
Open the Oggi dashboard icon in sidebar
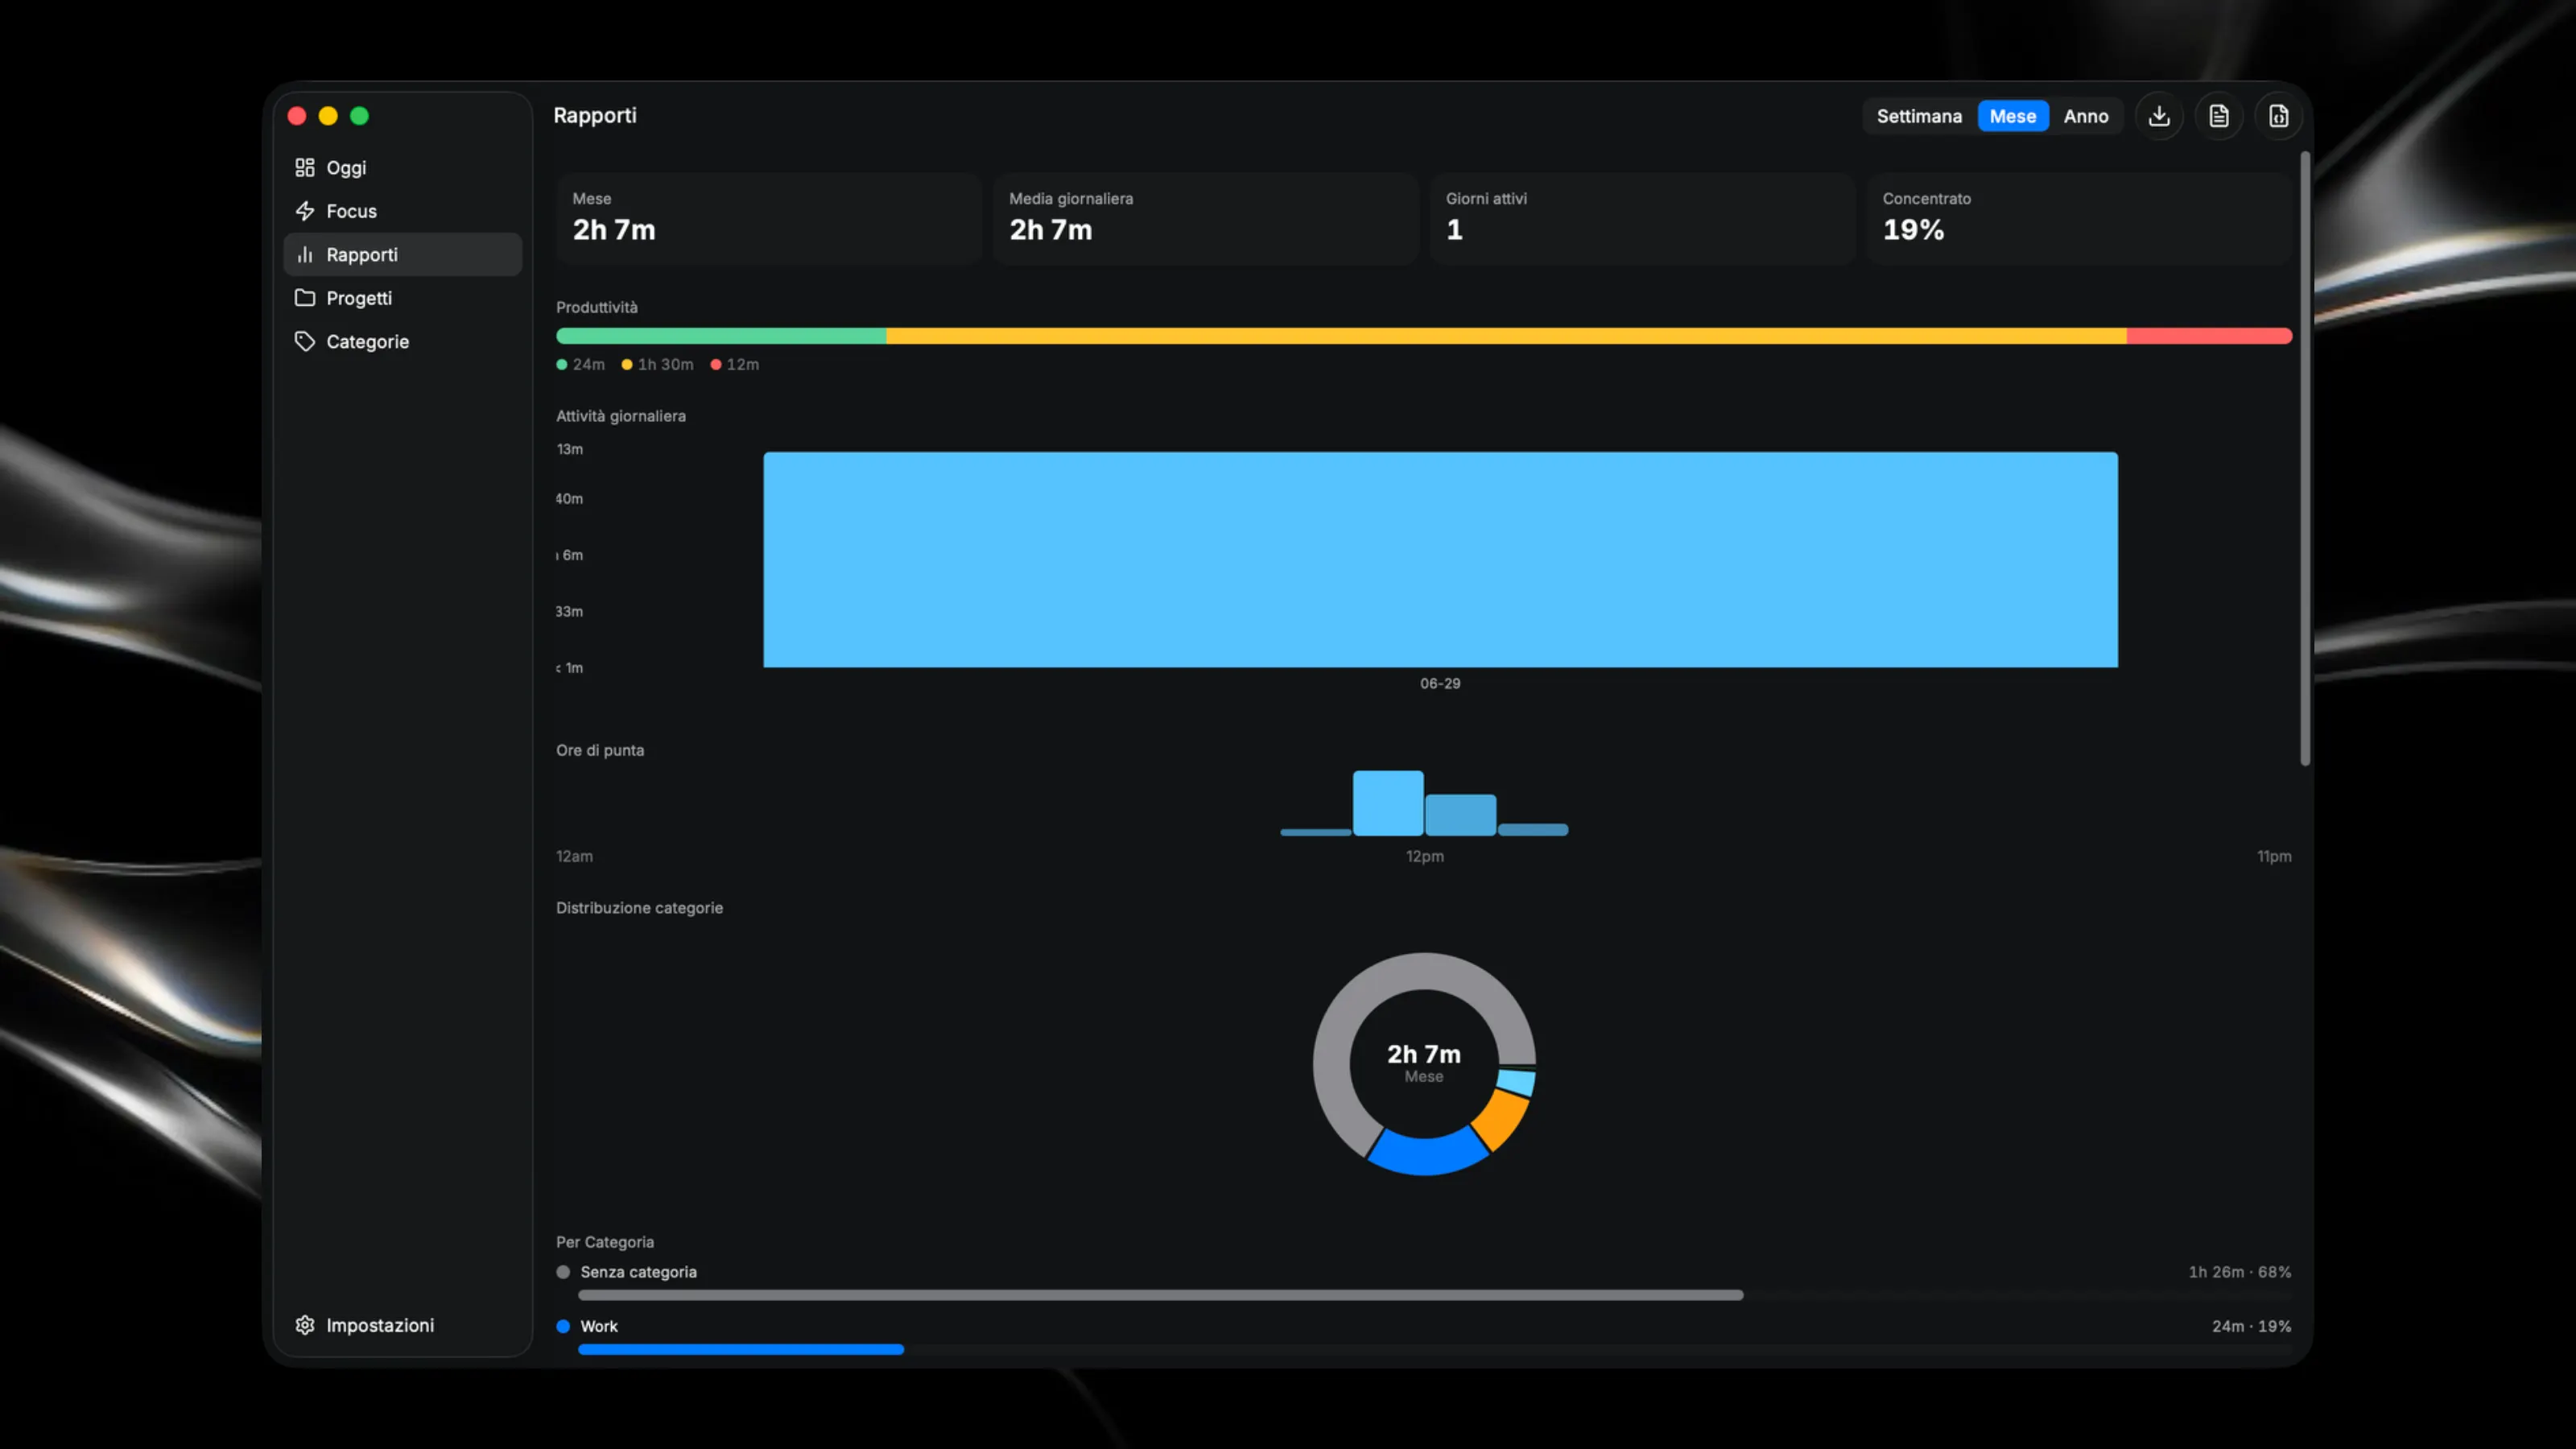305,168
